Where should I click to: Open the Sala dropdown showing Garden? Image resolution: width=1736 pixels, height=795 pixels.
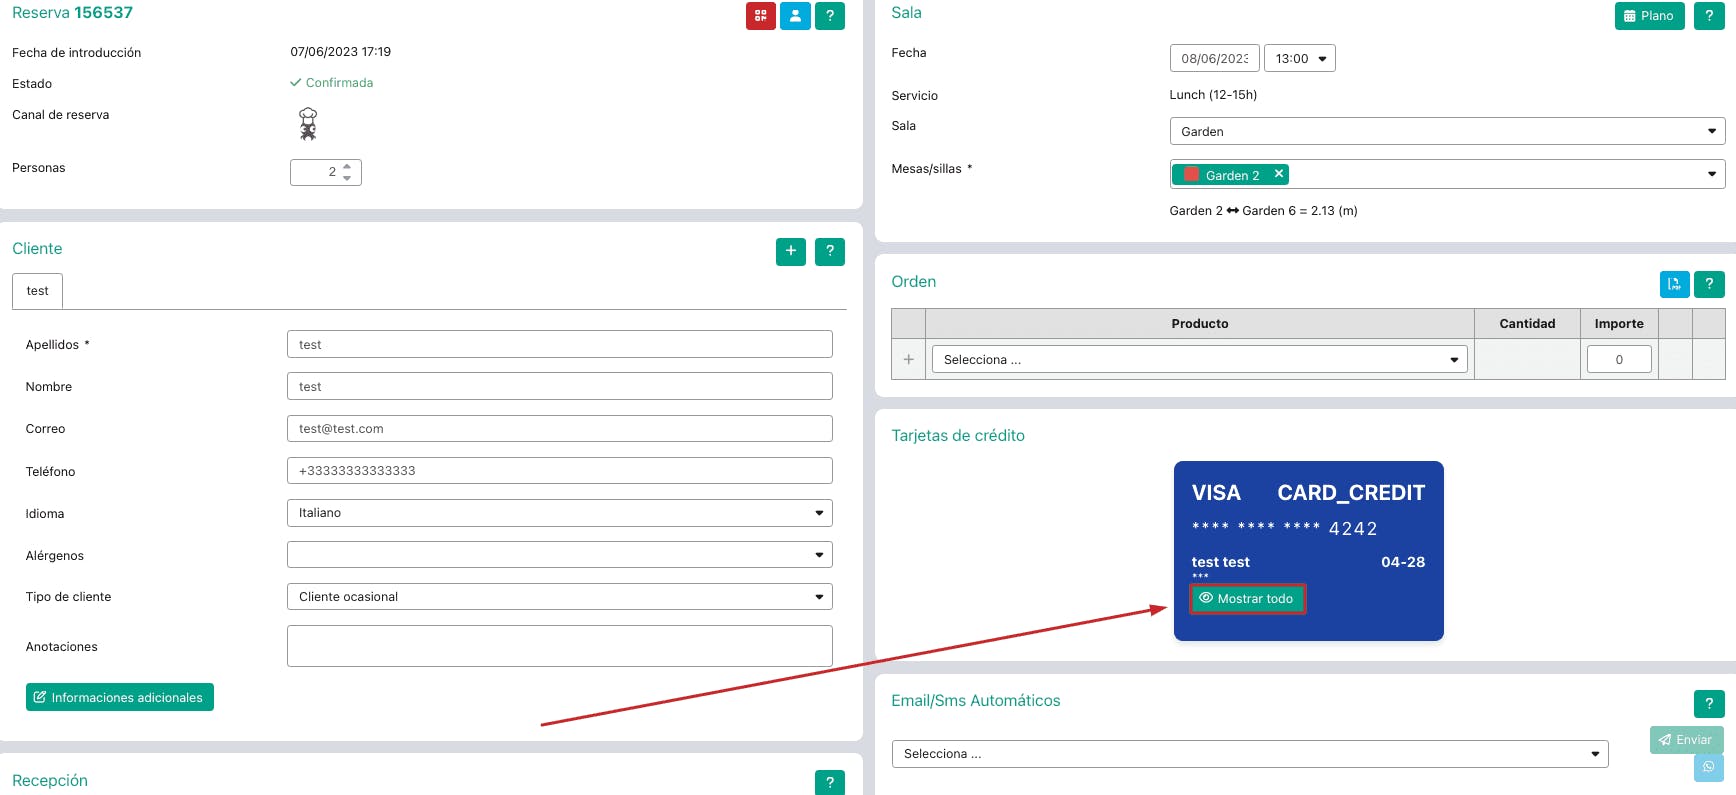pyautogui.click(x=1447, y=131)
